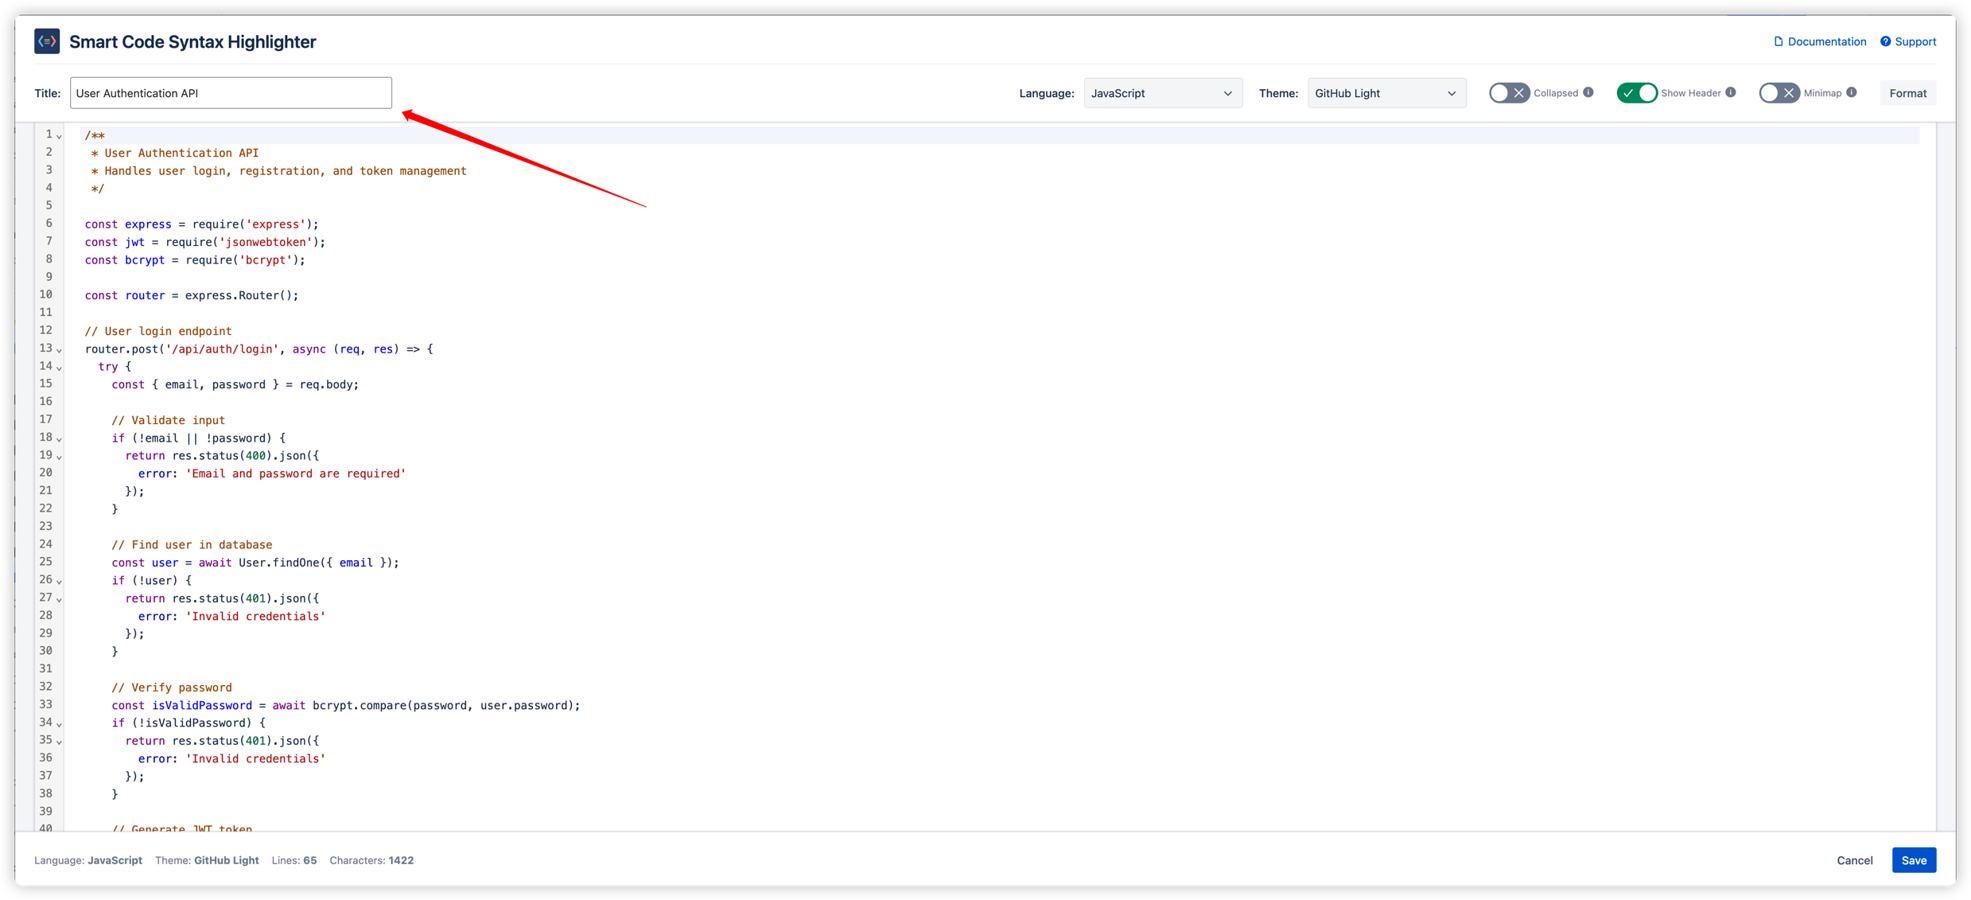Click the info icon next to Collapsed
The image size is (1971, 900).
click(x=1589, y=92)
